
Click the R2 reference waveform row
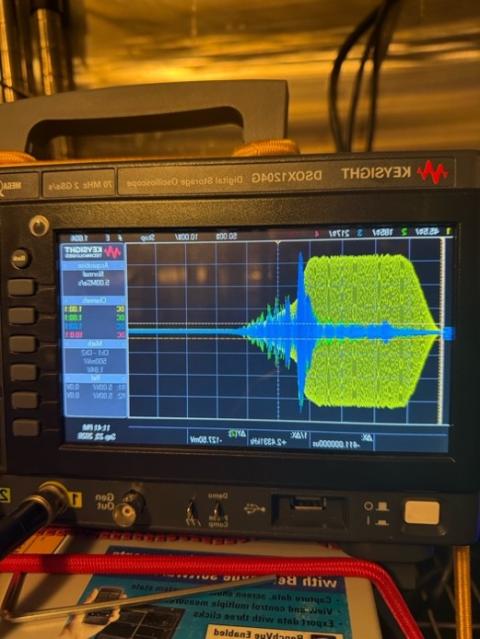pos(96,396)
